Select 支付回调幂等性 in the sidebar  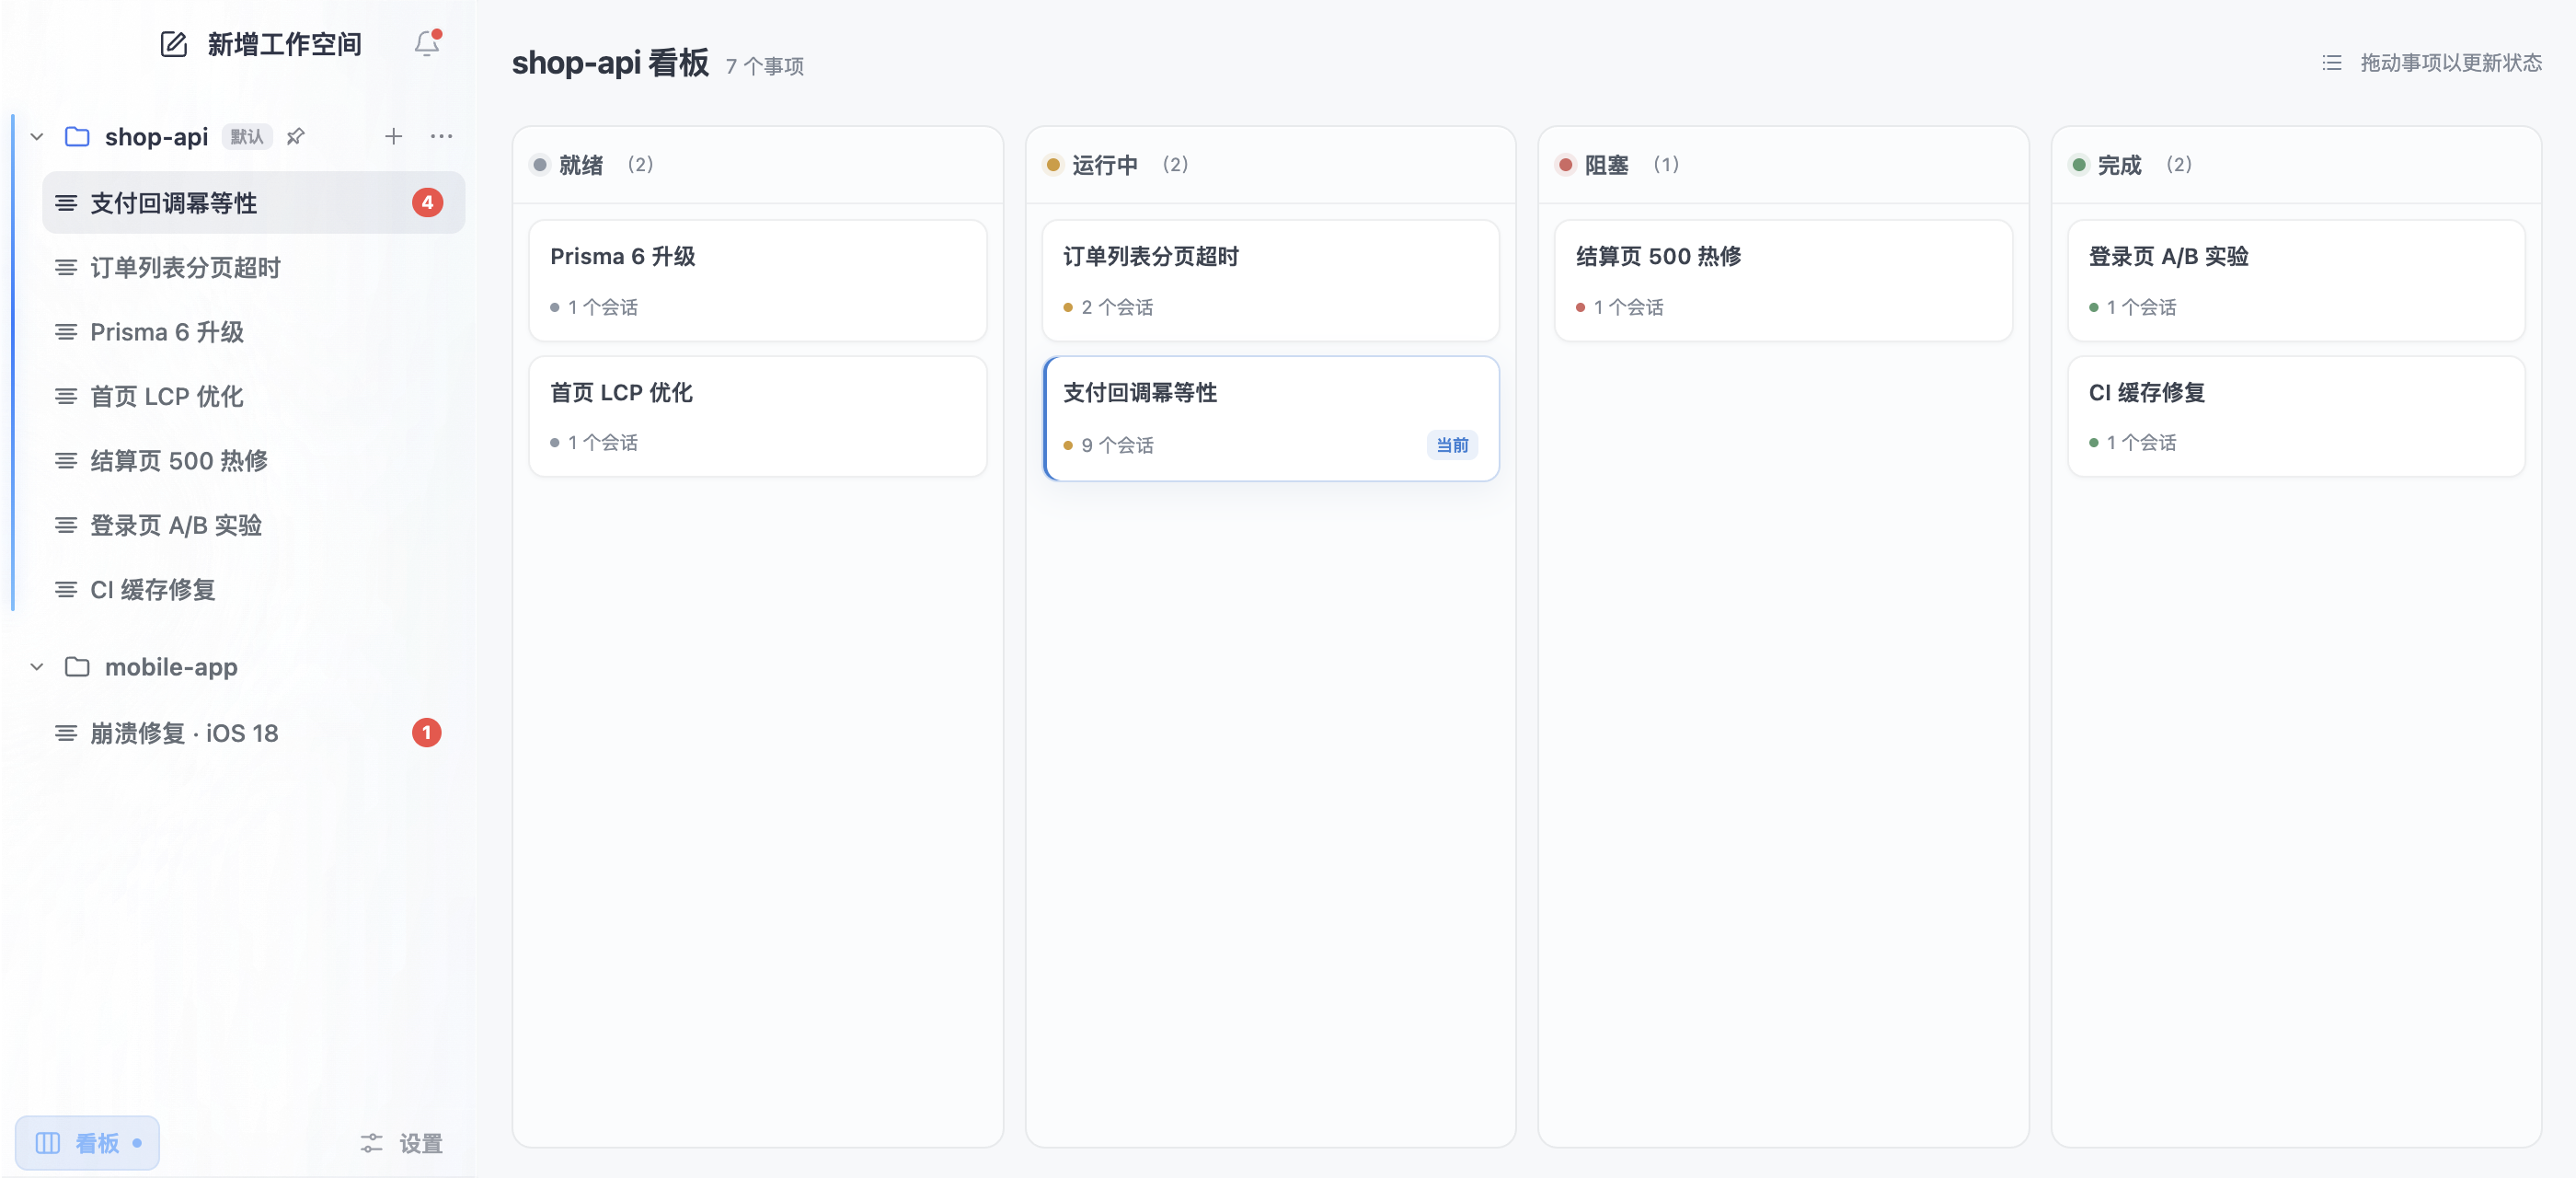253,203
